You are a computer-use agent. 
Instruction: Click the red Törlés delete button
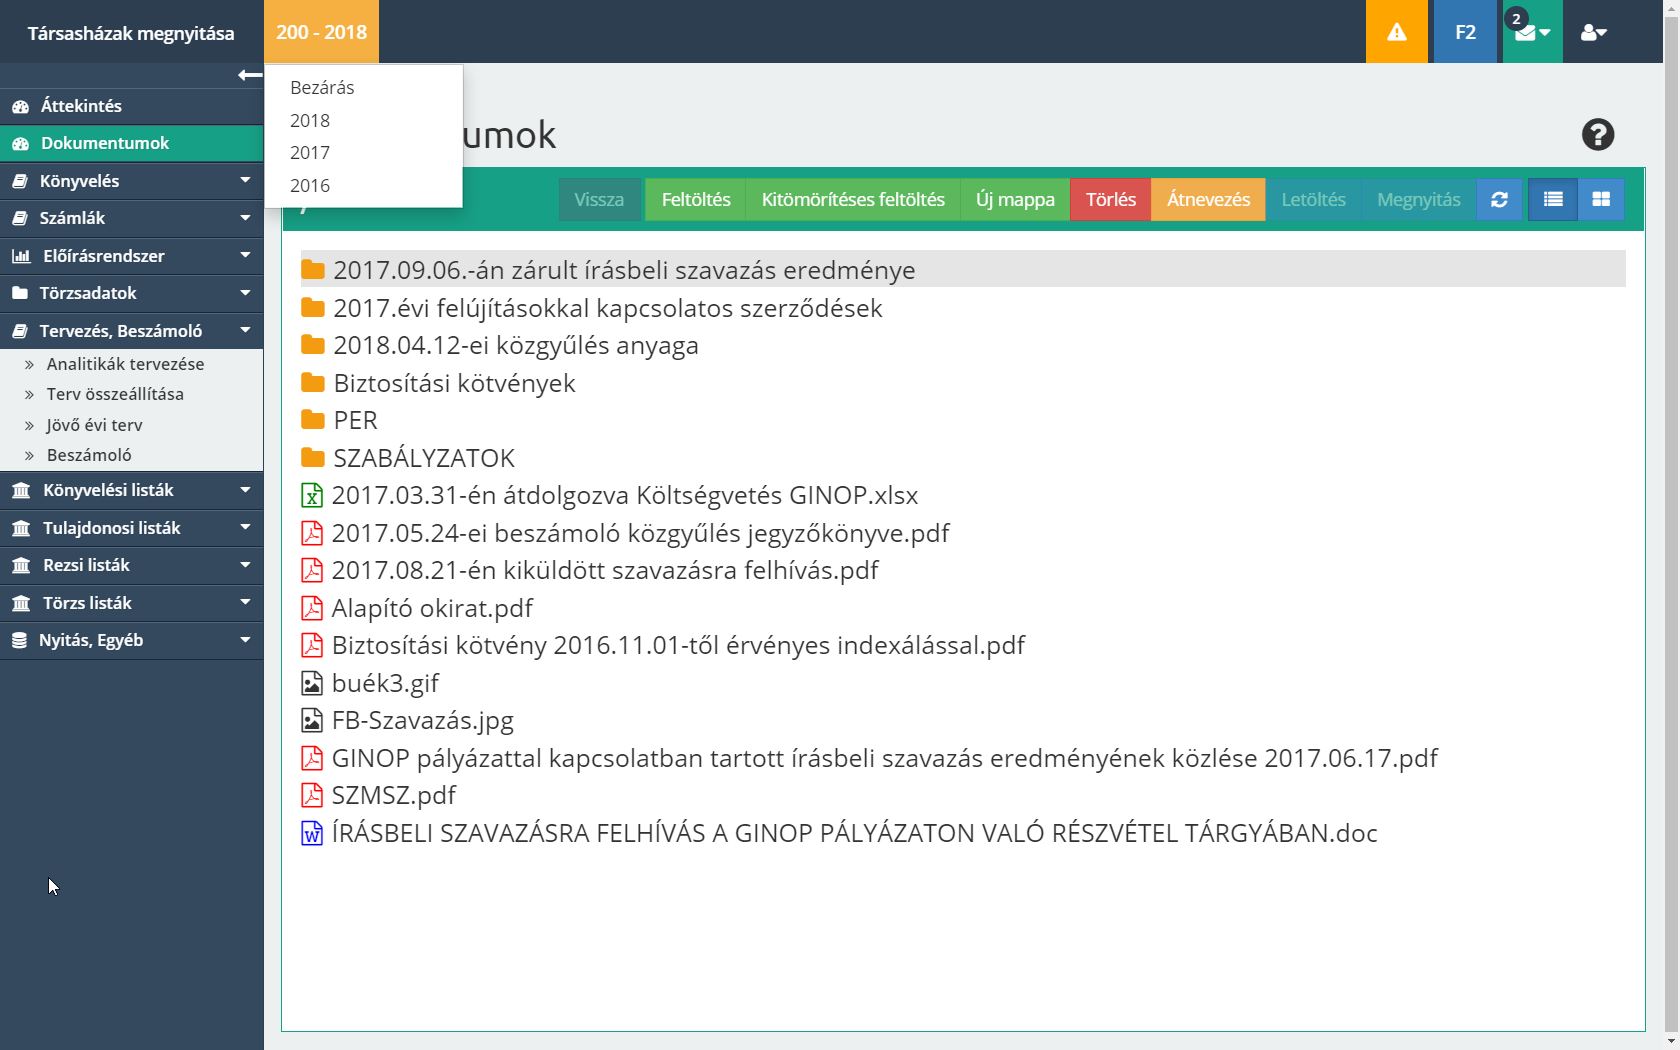1110,199
